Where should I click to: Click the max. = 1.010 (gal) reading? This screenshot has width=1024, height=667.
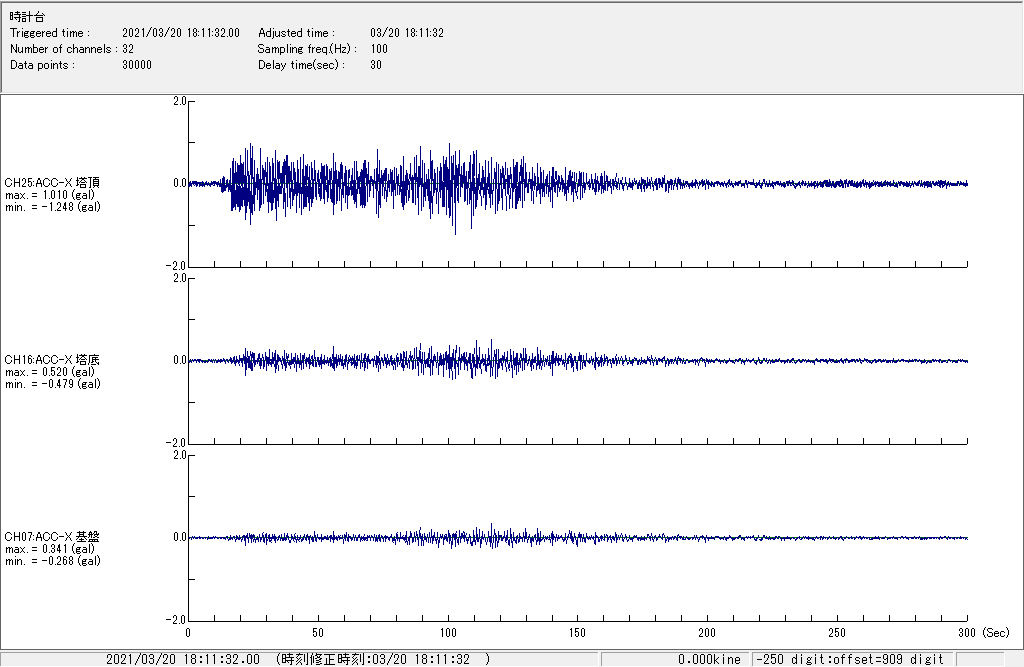(52, 195)
